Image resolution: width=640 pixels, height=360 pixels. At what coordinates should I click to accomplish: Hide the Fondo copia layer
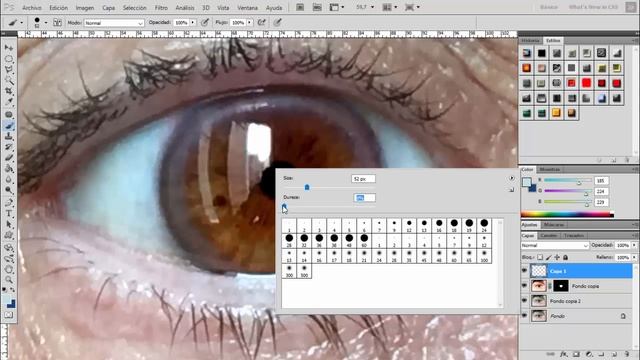pos(524,286)
